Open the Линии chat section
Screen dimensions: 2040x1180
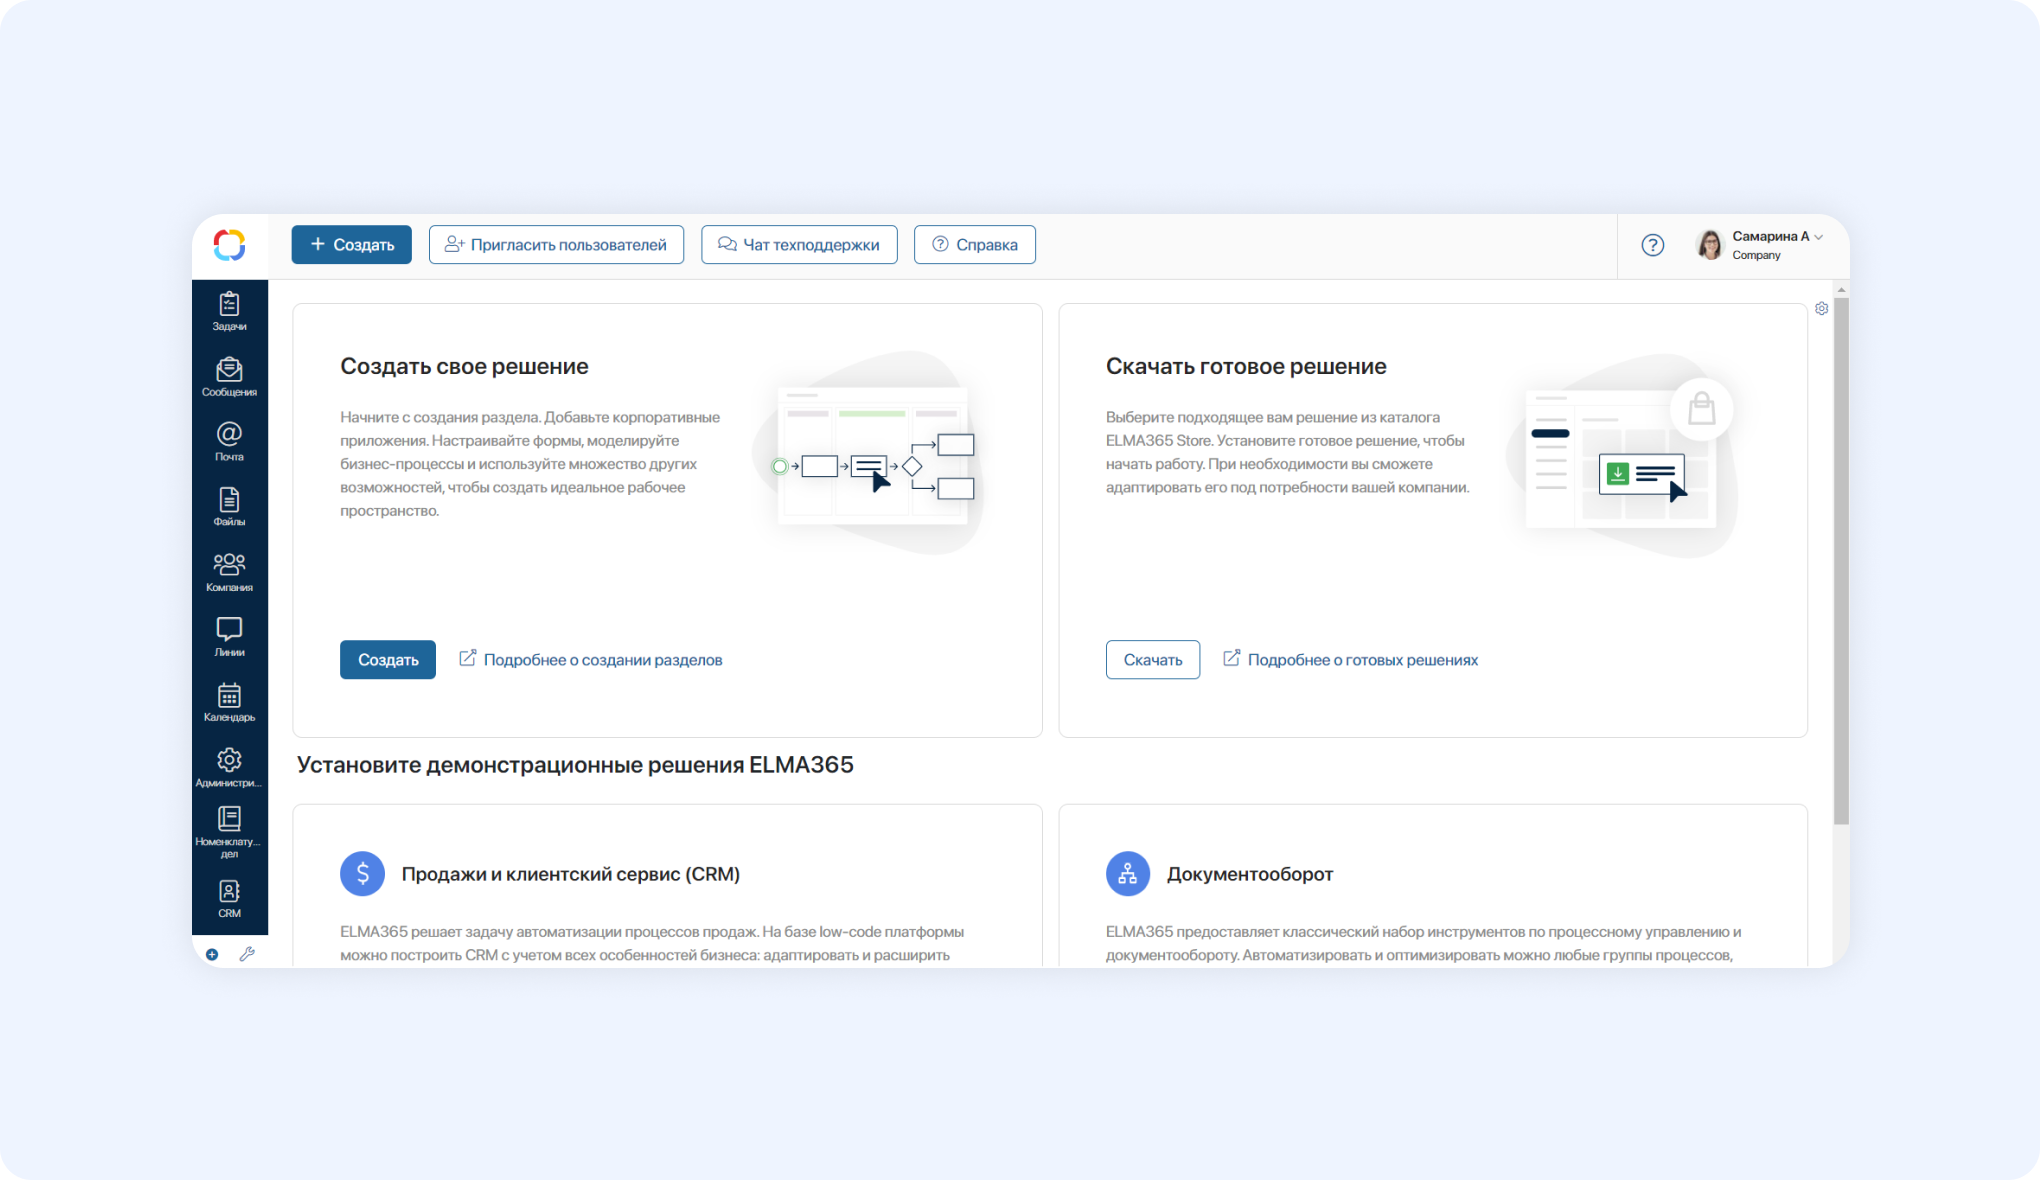(x=229, y=637)
